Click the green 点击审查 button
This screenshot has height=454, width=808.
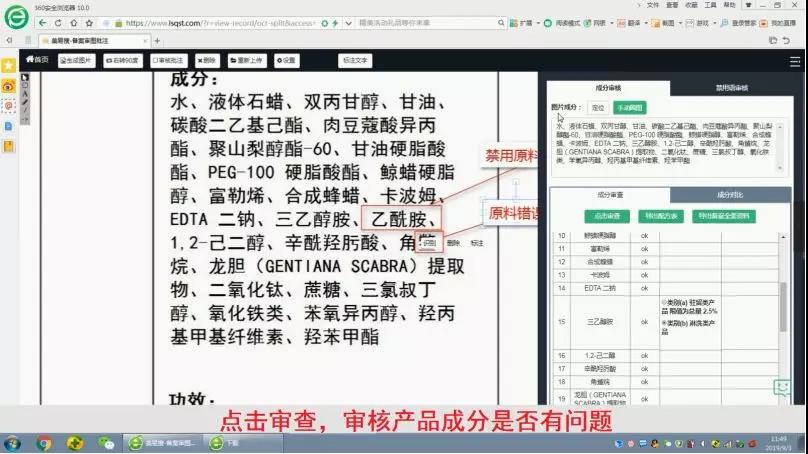[607, 216]
